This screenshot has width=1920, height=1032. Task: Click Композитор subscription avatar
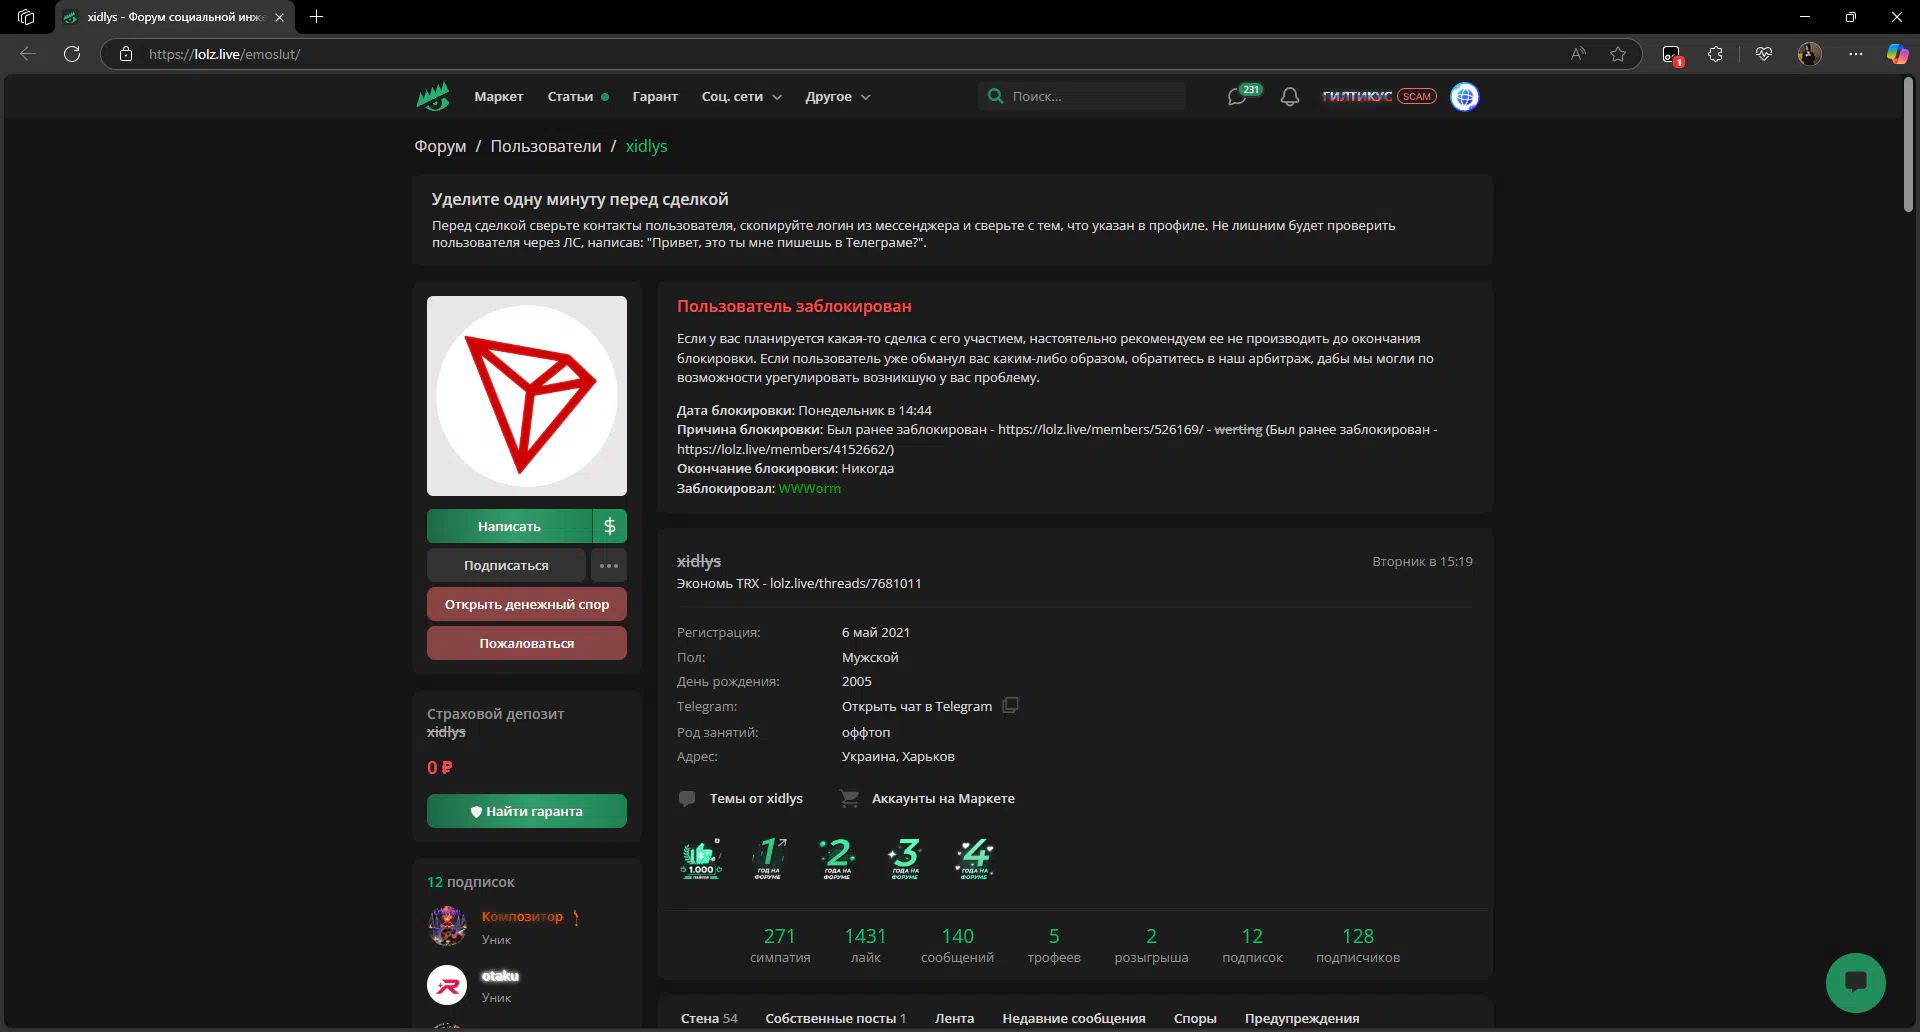[447, 926]
